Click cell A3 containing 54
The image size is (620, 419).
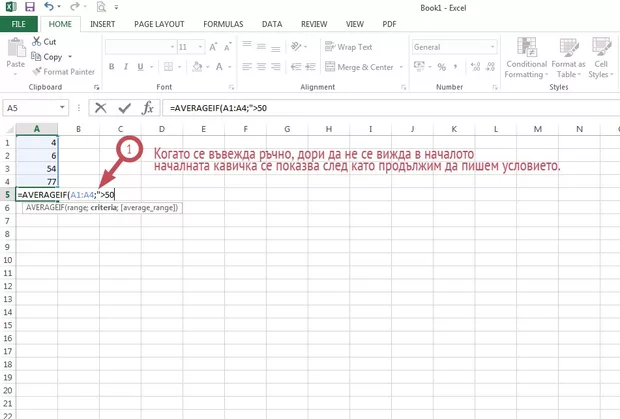pyautogui.click(x=37, y=169)
